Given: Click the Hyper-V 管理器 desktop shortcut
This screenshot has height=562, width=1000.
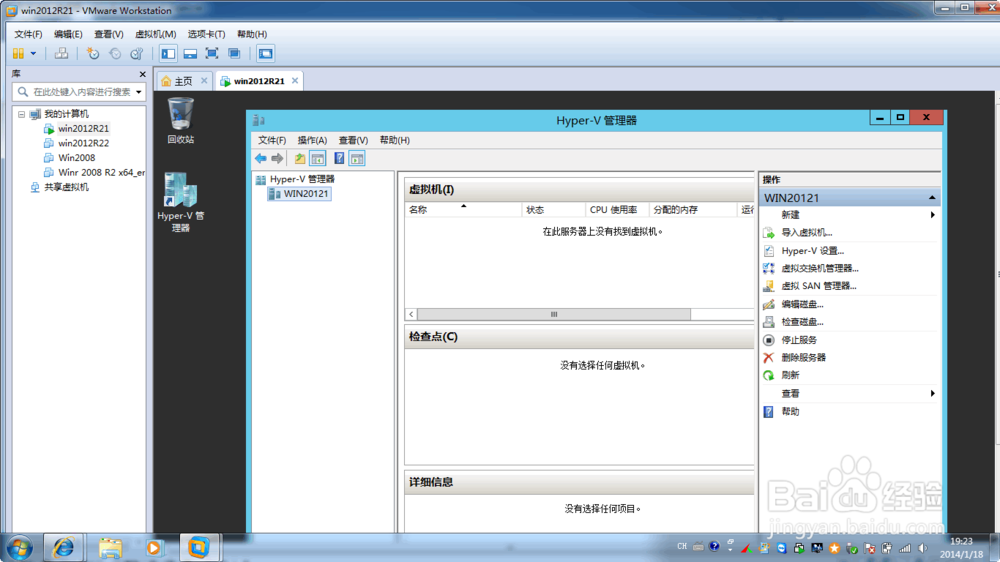Looking at the screenshot, I should tap(180, 202).
